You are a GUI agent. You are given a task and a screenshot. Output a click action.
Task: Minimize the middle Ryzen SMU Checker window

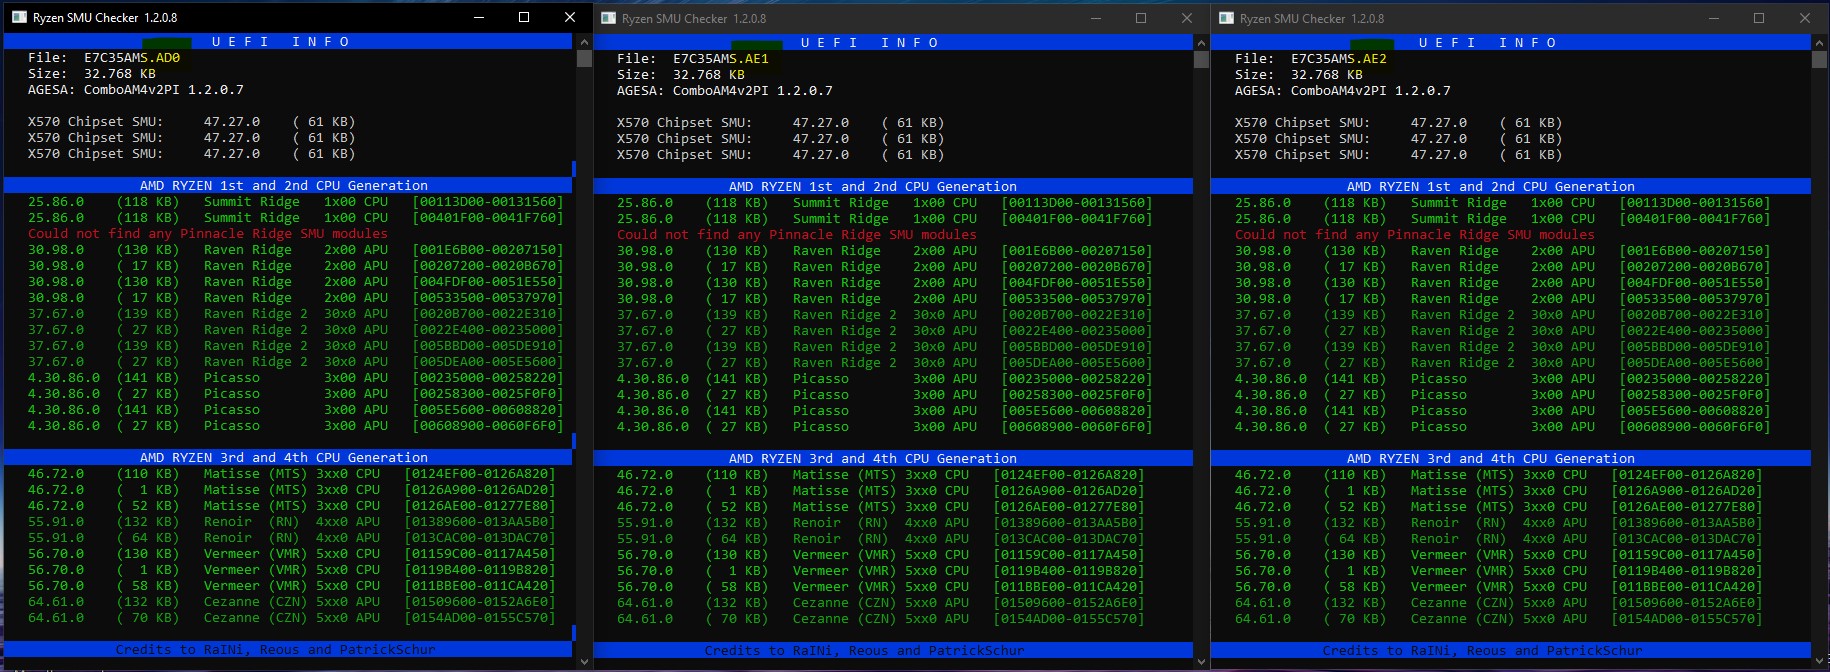coord(1095,18)
